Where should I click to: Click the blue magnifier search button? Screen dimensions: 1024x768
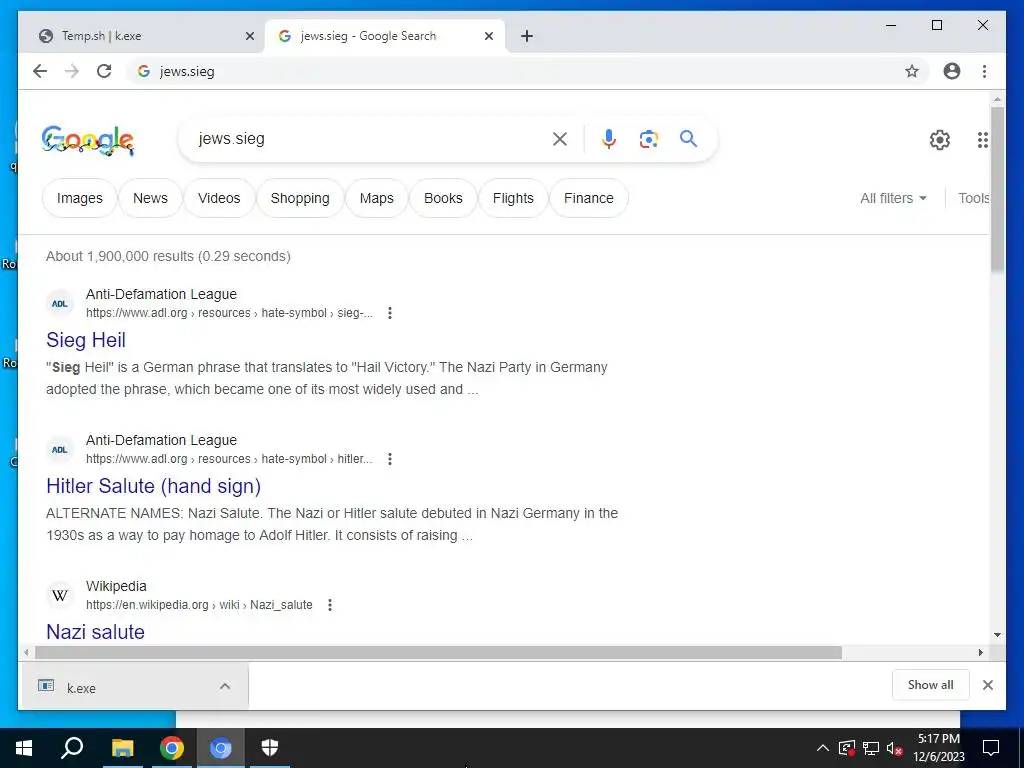(688, 138)
